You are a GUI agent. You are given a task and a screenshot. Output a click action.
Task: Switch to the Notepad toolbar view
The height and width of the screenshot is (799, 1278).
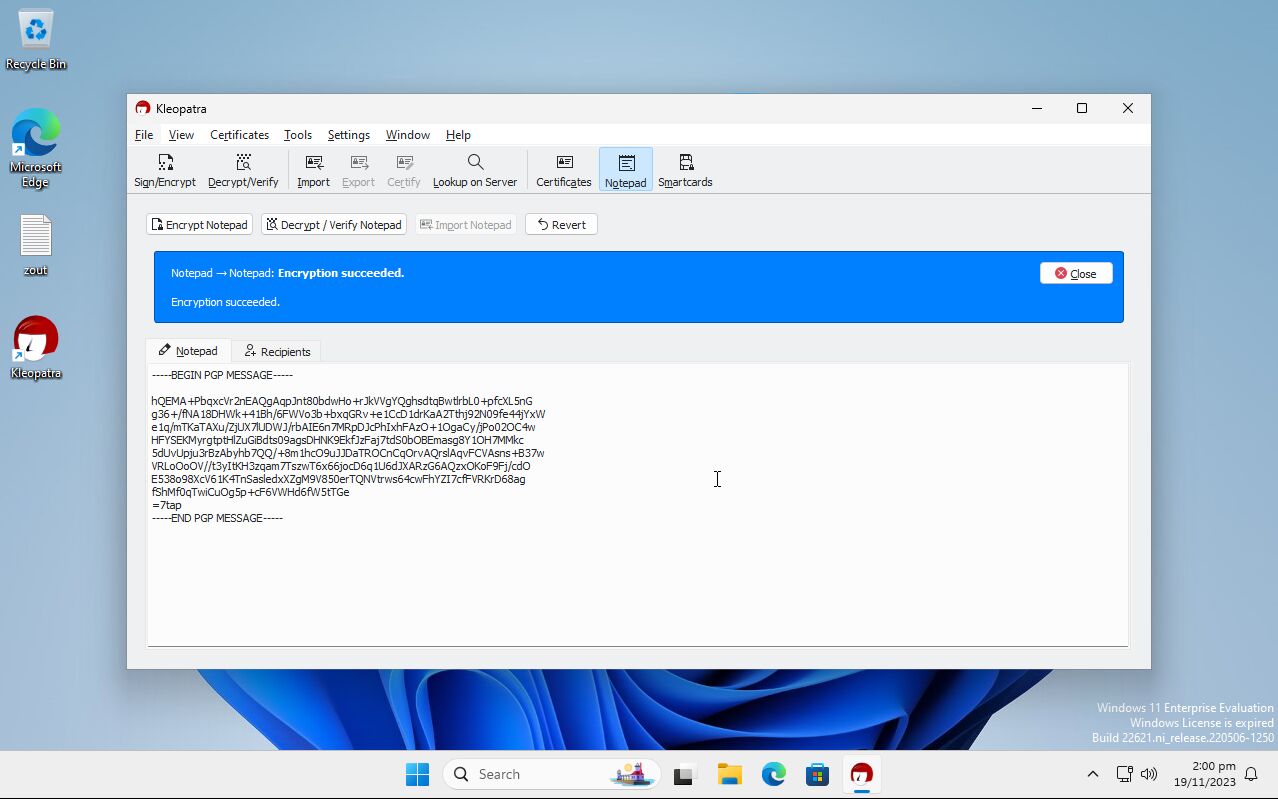point(625,170)
